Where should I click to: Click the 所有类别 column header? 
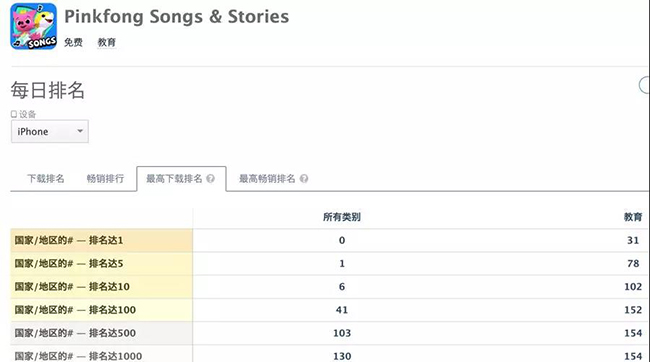(x=342, y=217)
